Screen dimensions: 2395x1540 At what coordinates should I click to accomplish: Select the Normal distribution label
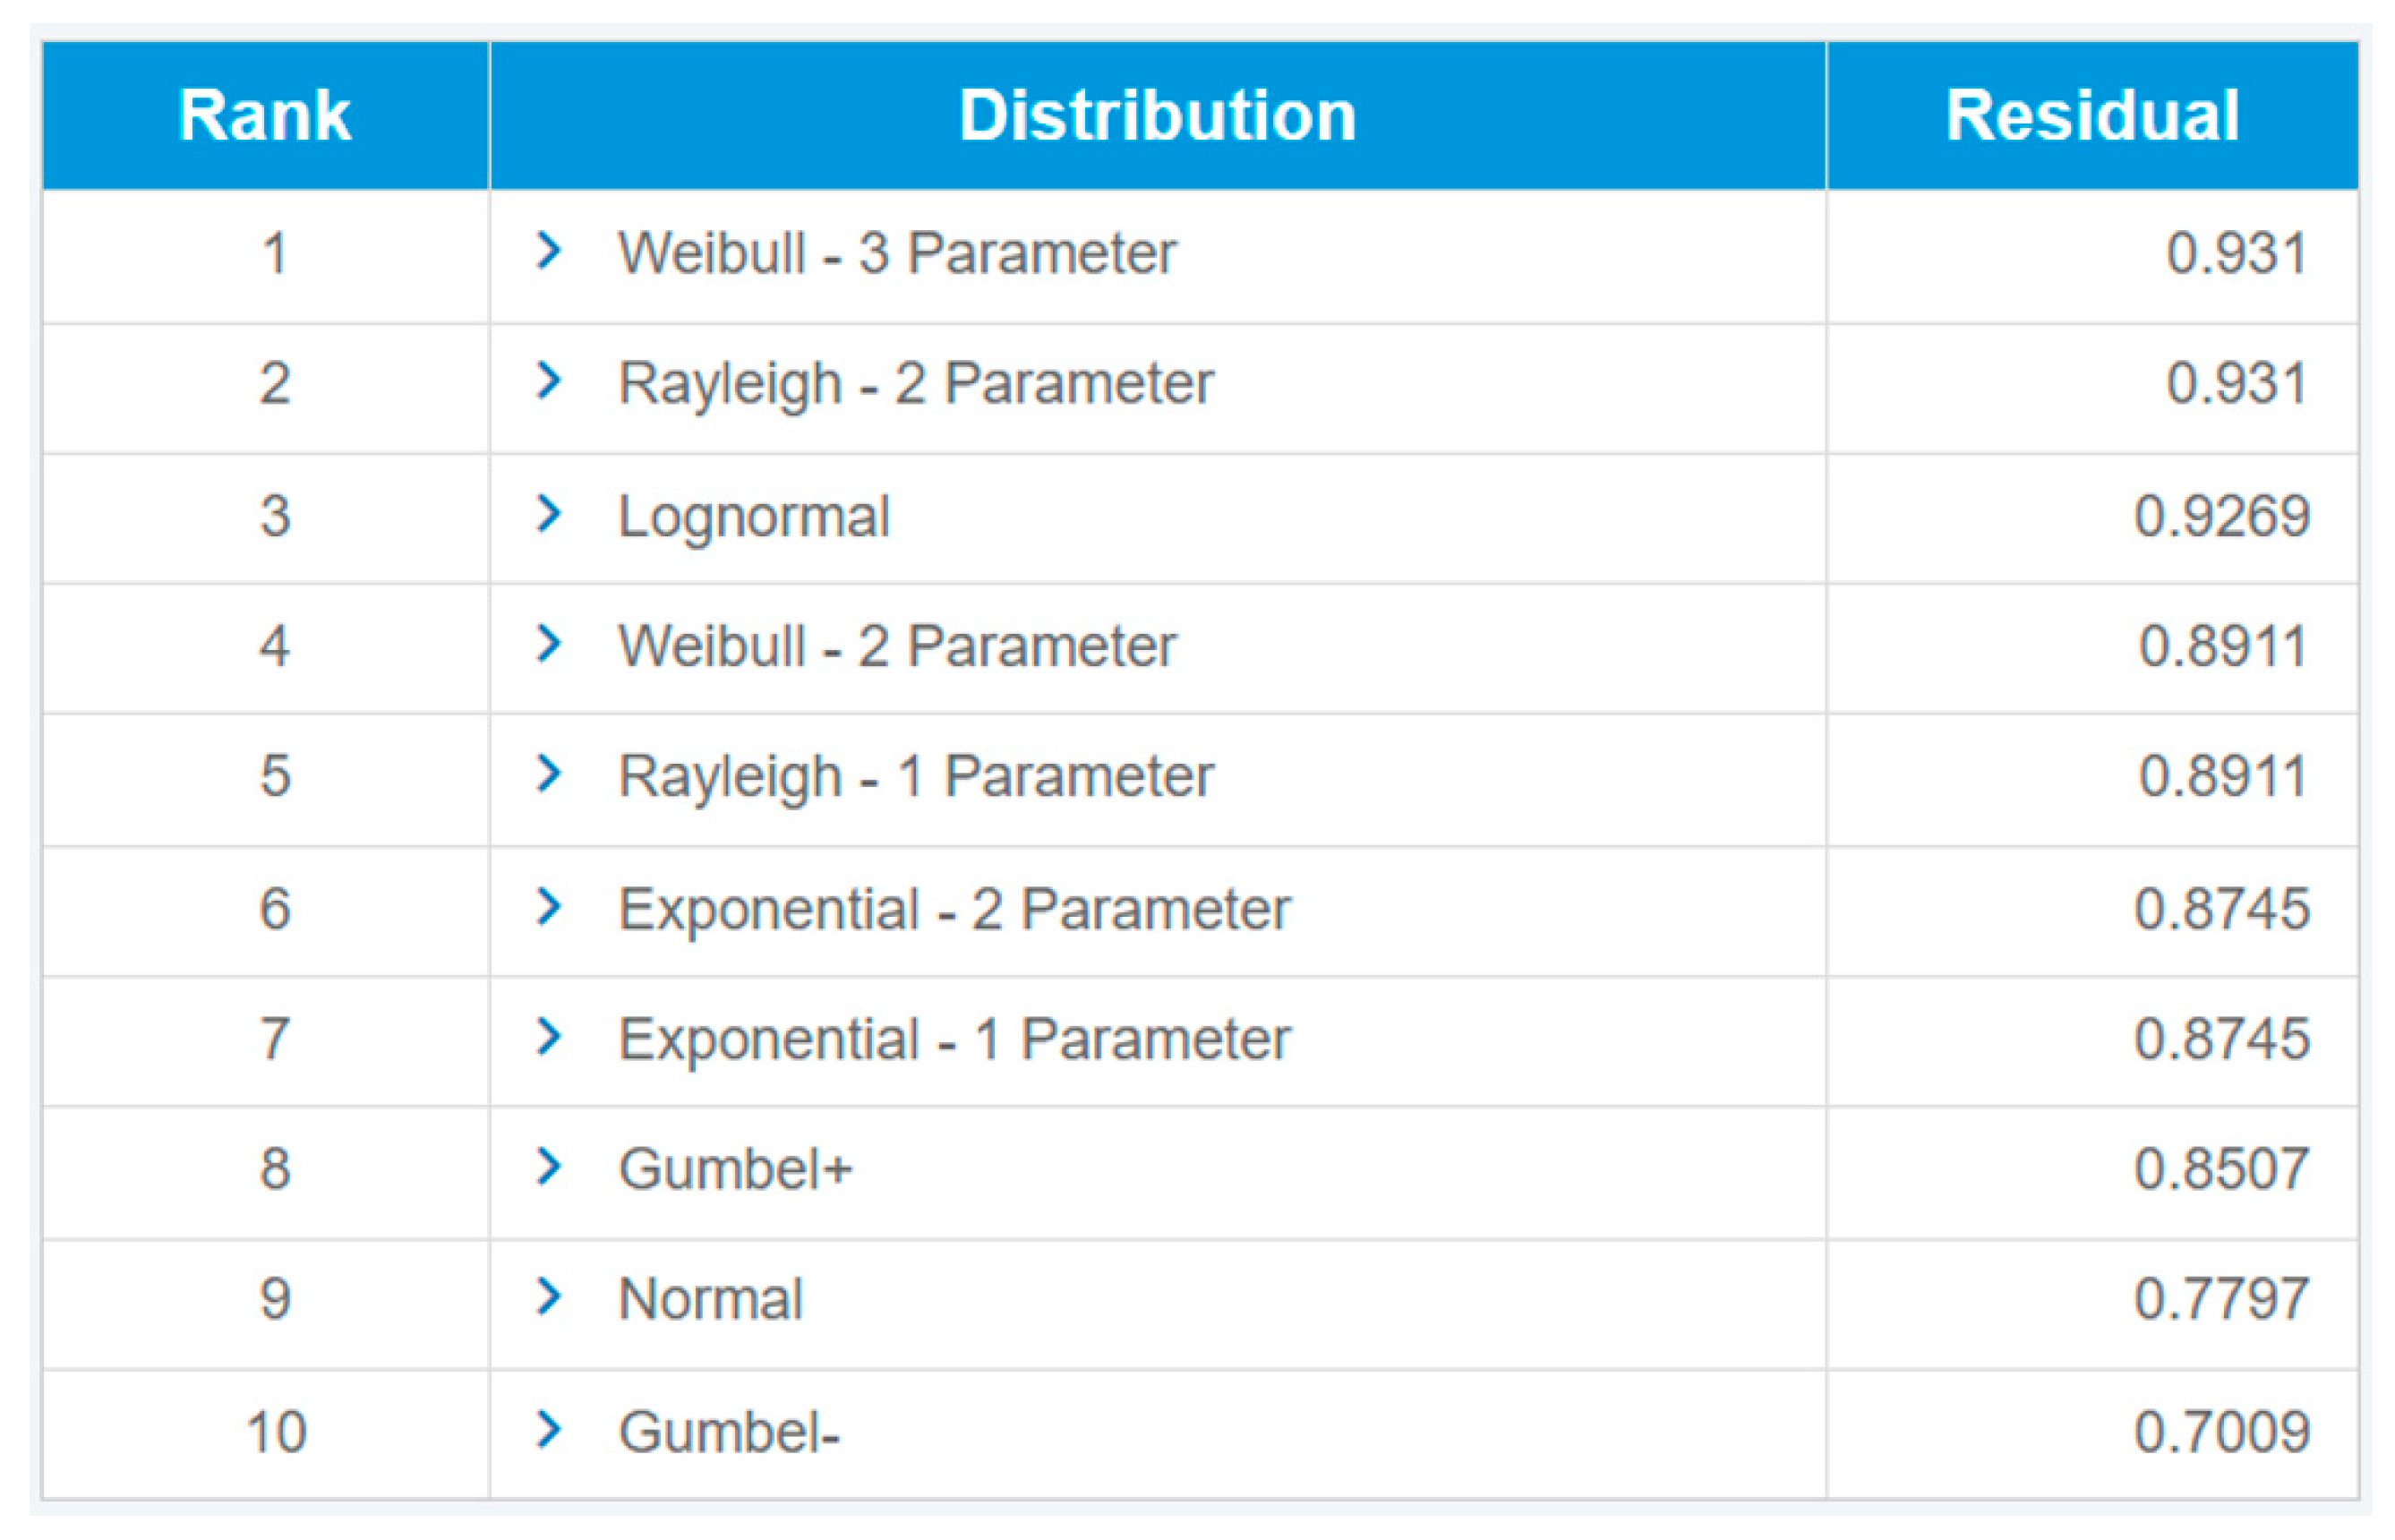click(710, 1299)
